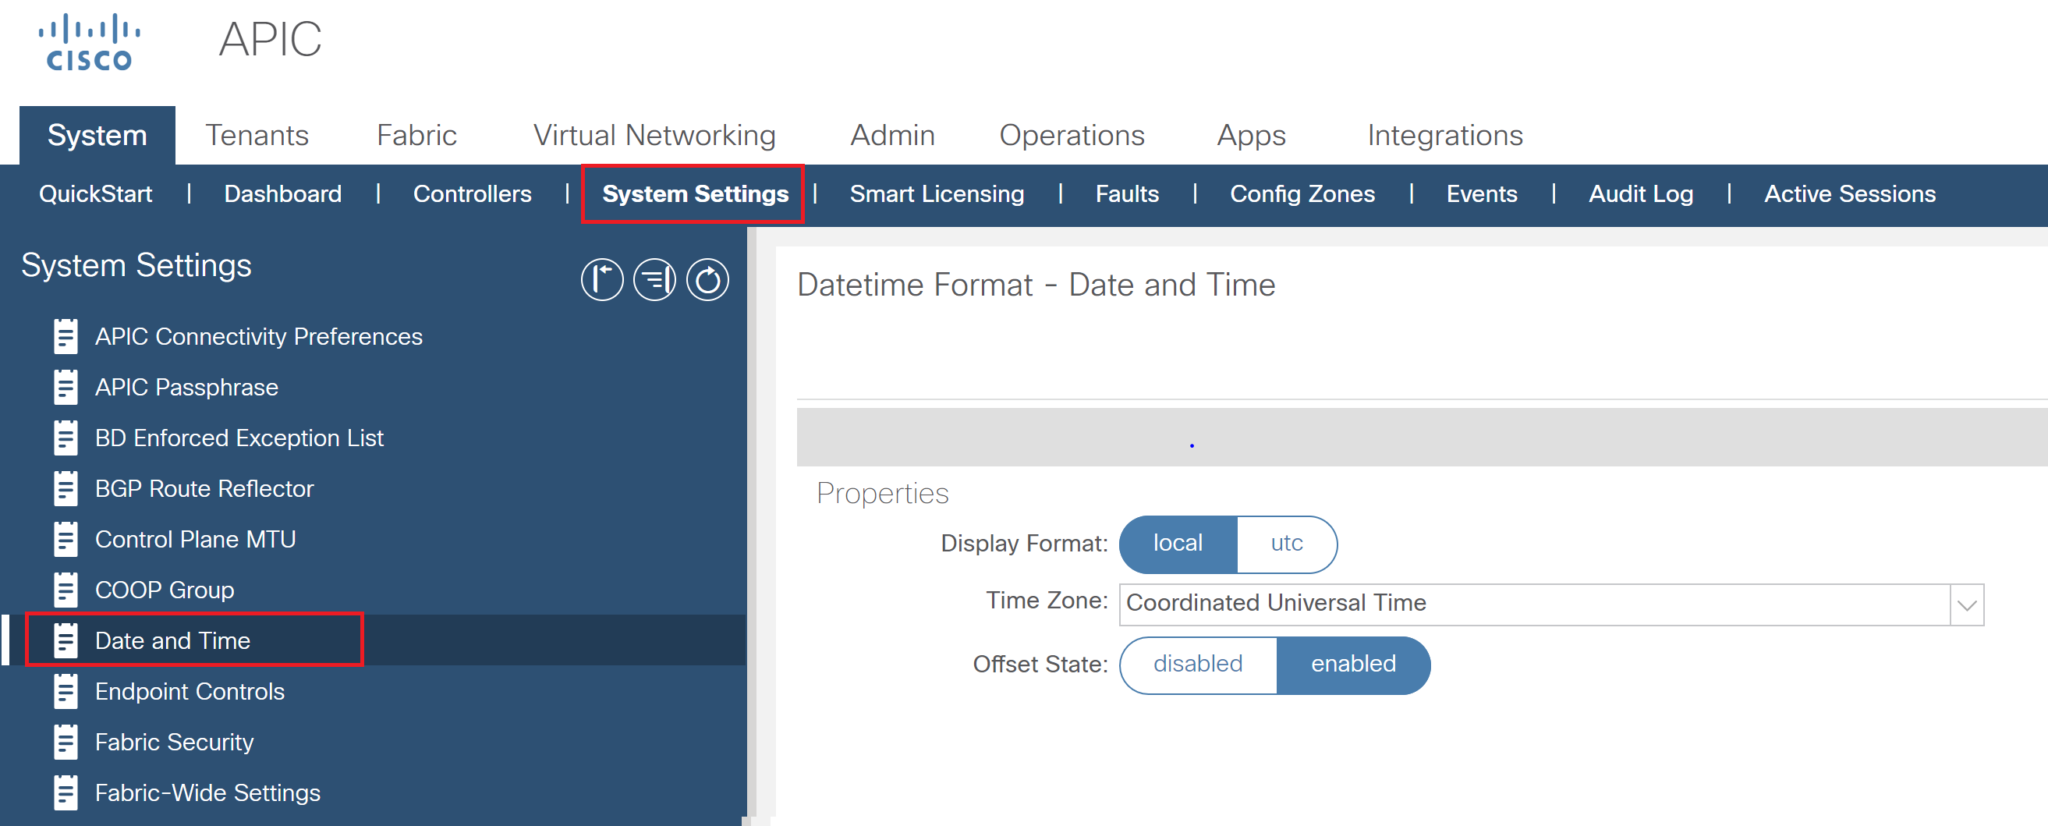Open Endpoint Controls settings
The height and width of the screenshot is (826, 2048).
(190, 692)
